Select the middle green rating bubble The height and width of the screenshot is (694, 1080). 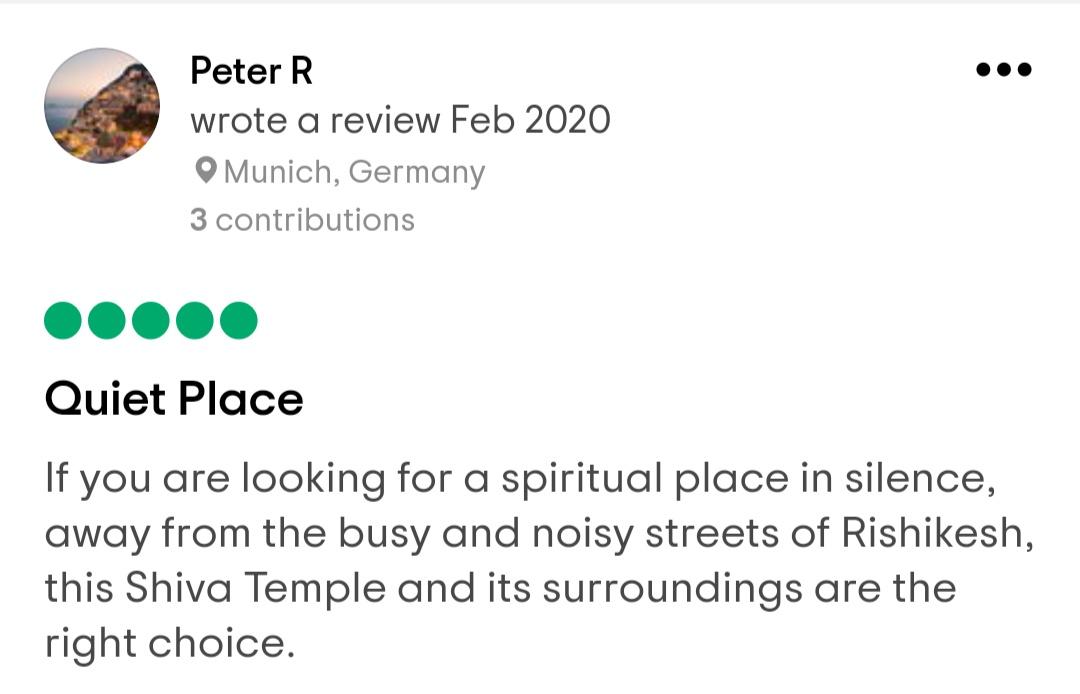point(151,320)
